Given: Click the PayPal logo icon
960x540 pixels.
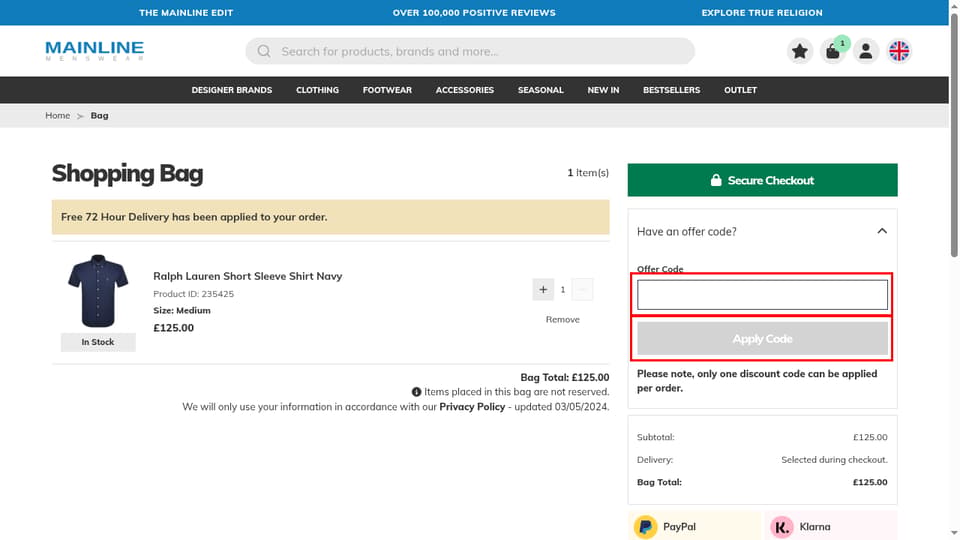Looking at the screenshot, I should point(645,527).
